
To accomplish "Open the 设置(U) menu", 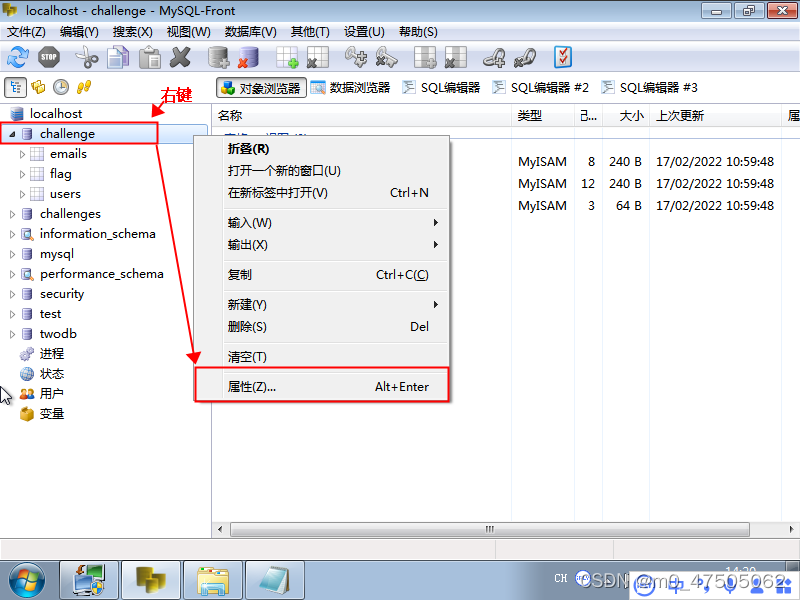I will [x=364, y=32].
